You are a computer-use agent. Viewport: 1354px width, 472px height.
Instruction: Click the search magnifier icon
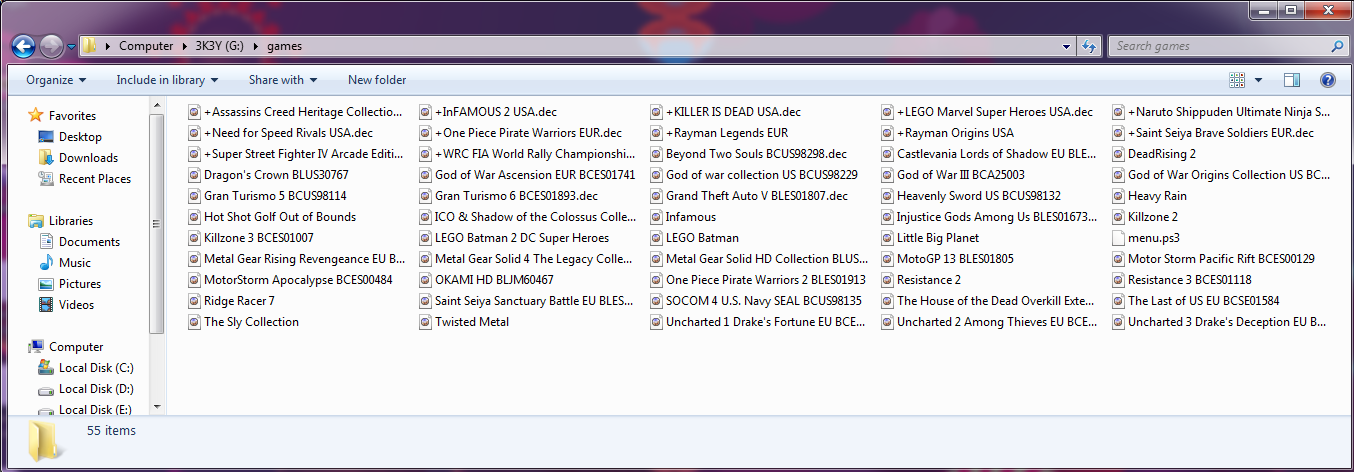1337,46
